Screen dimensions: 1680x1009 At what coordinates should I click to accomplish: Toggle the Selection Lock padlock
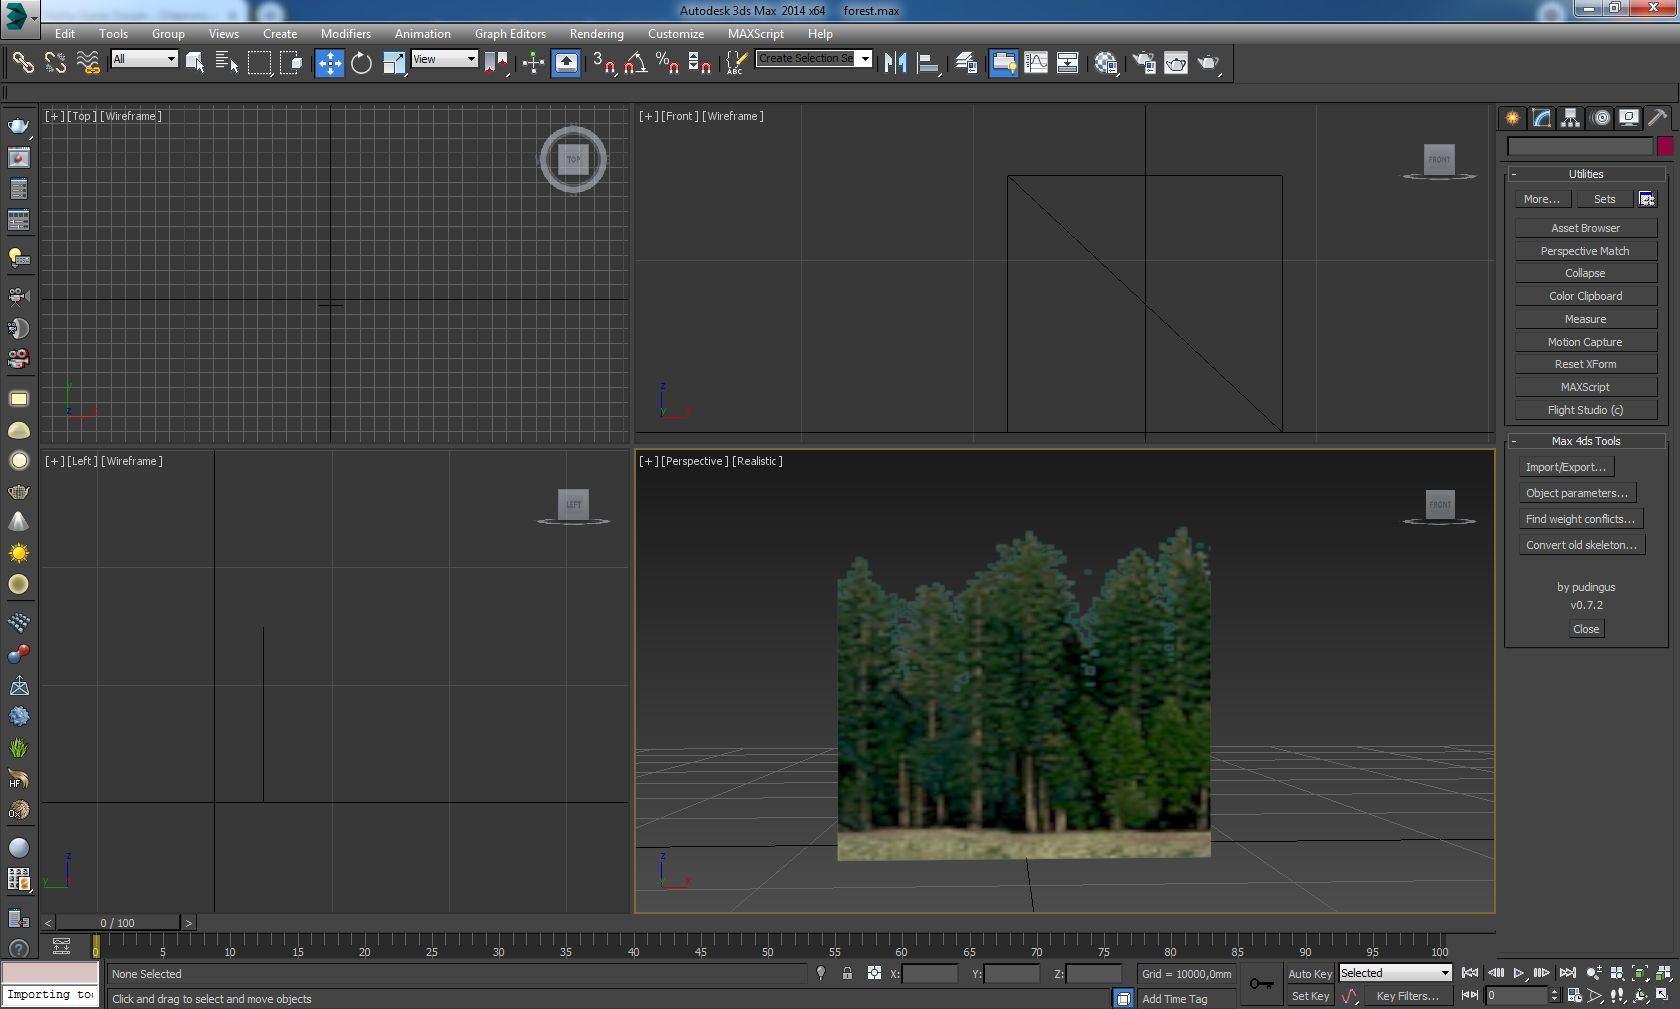click(847, 973)
